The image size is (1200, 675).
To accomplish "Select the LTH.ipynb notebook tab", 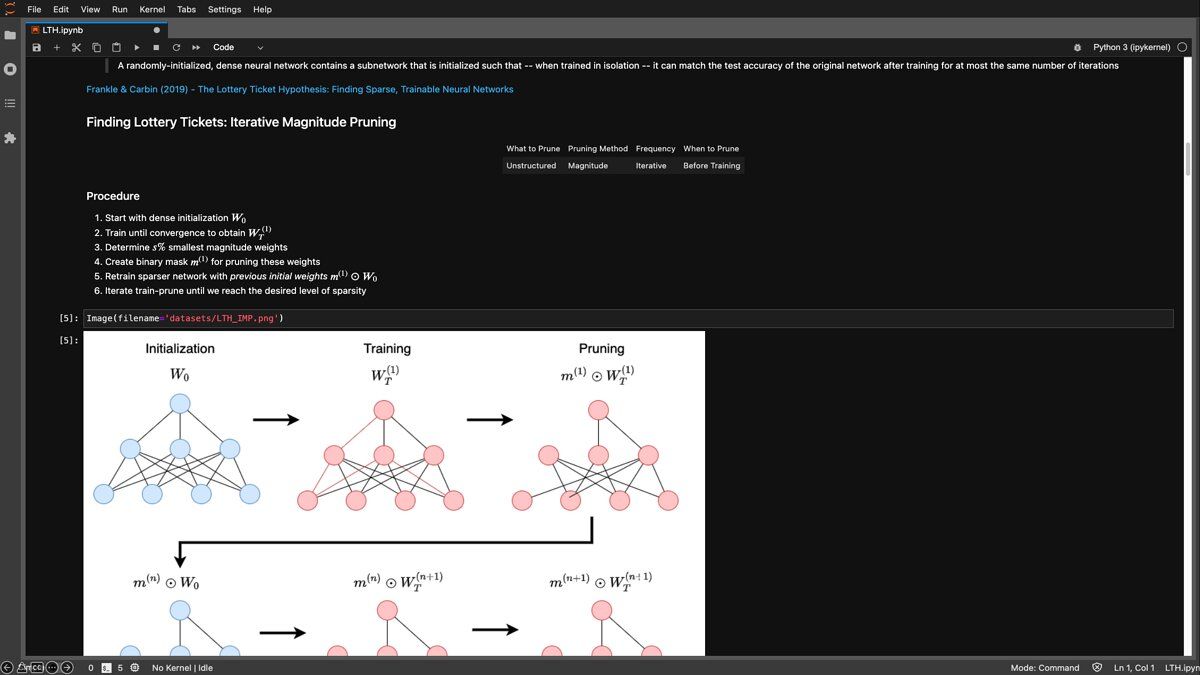I will pos(62,30).
